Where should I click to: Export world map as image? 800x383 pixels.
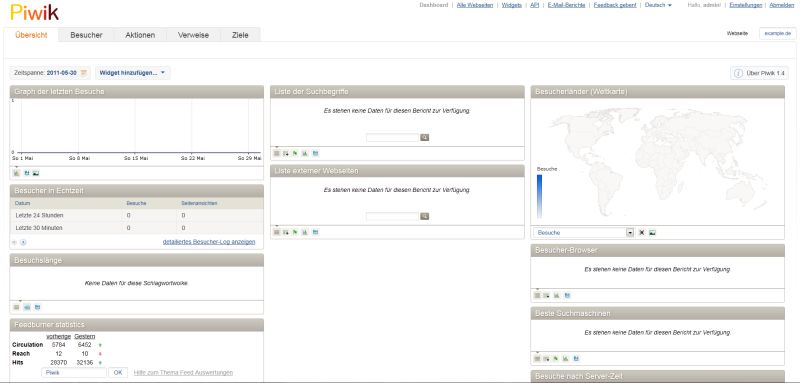tap(652, 233)
